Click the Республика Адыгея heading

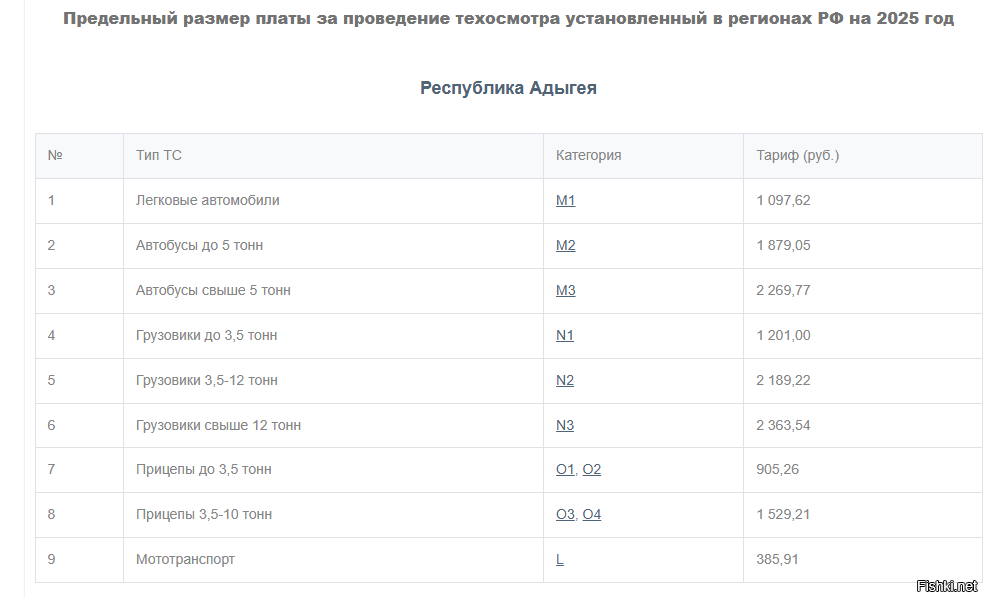[x=508, y=88]
